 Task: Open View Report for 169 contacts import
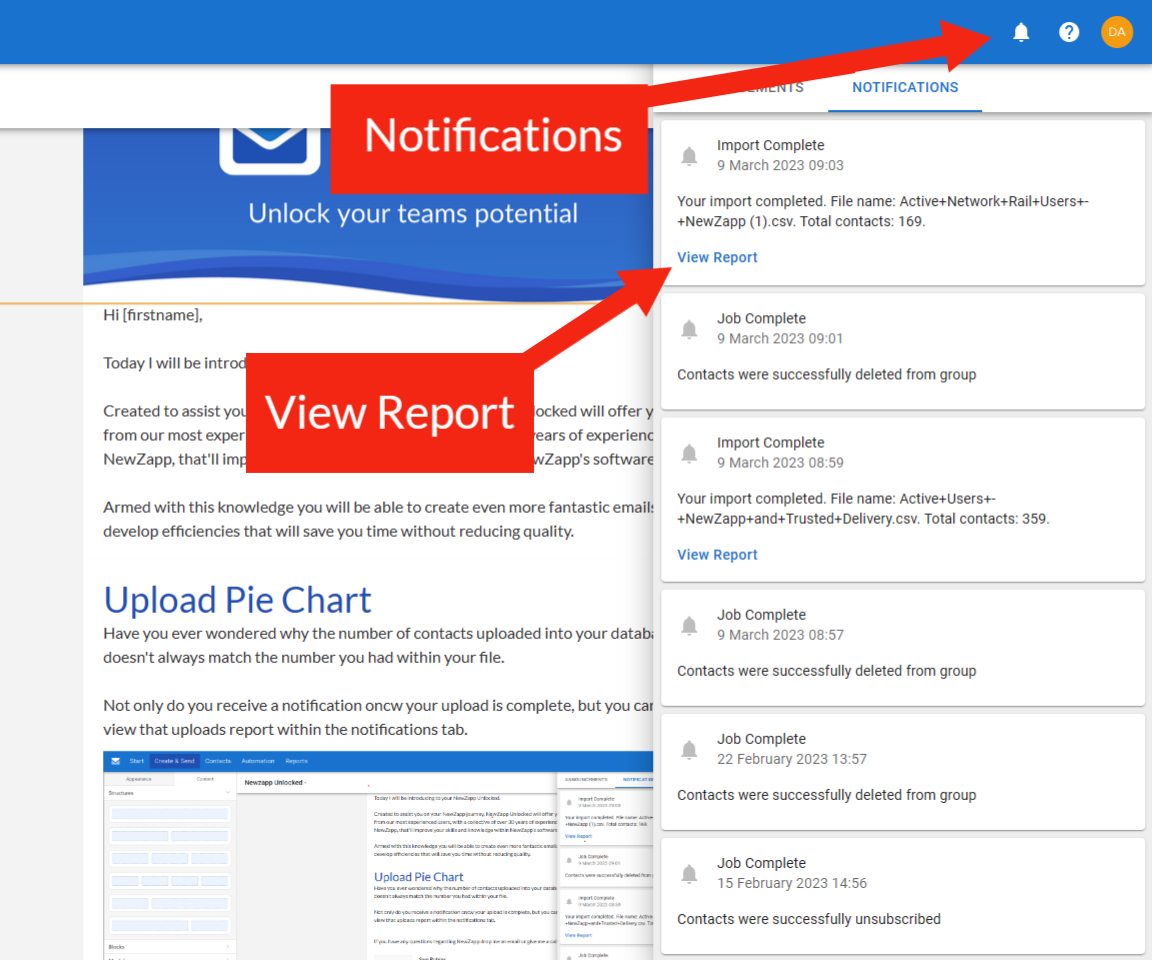coord(717,257)
